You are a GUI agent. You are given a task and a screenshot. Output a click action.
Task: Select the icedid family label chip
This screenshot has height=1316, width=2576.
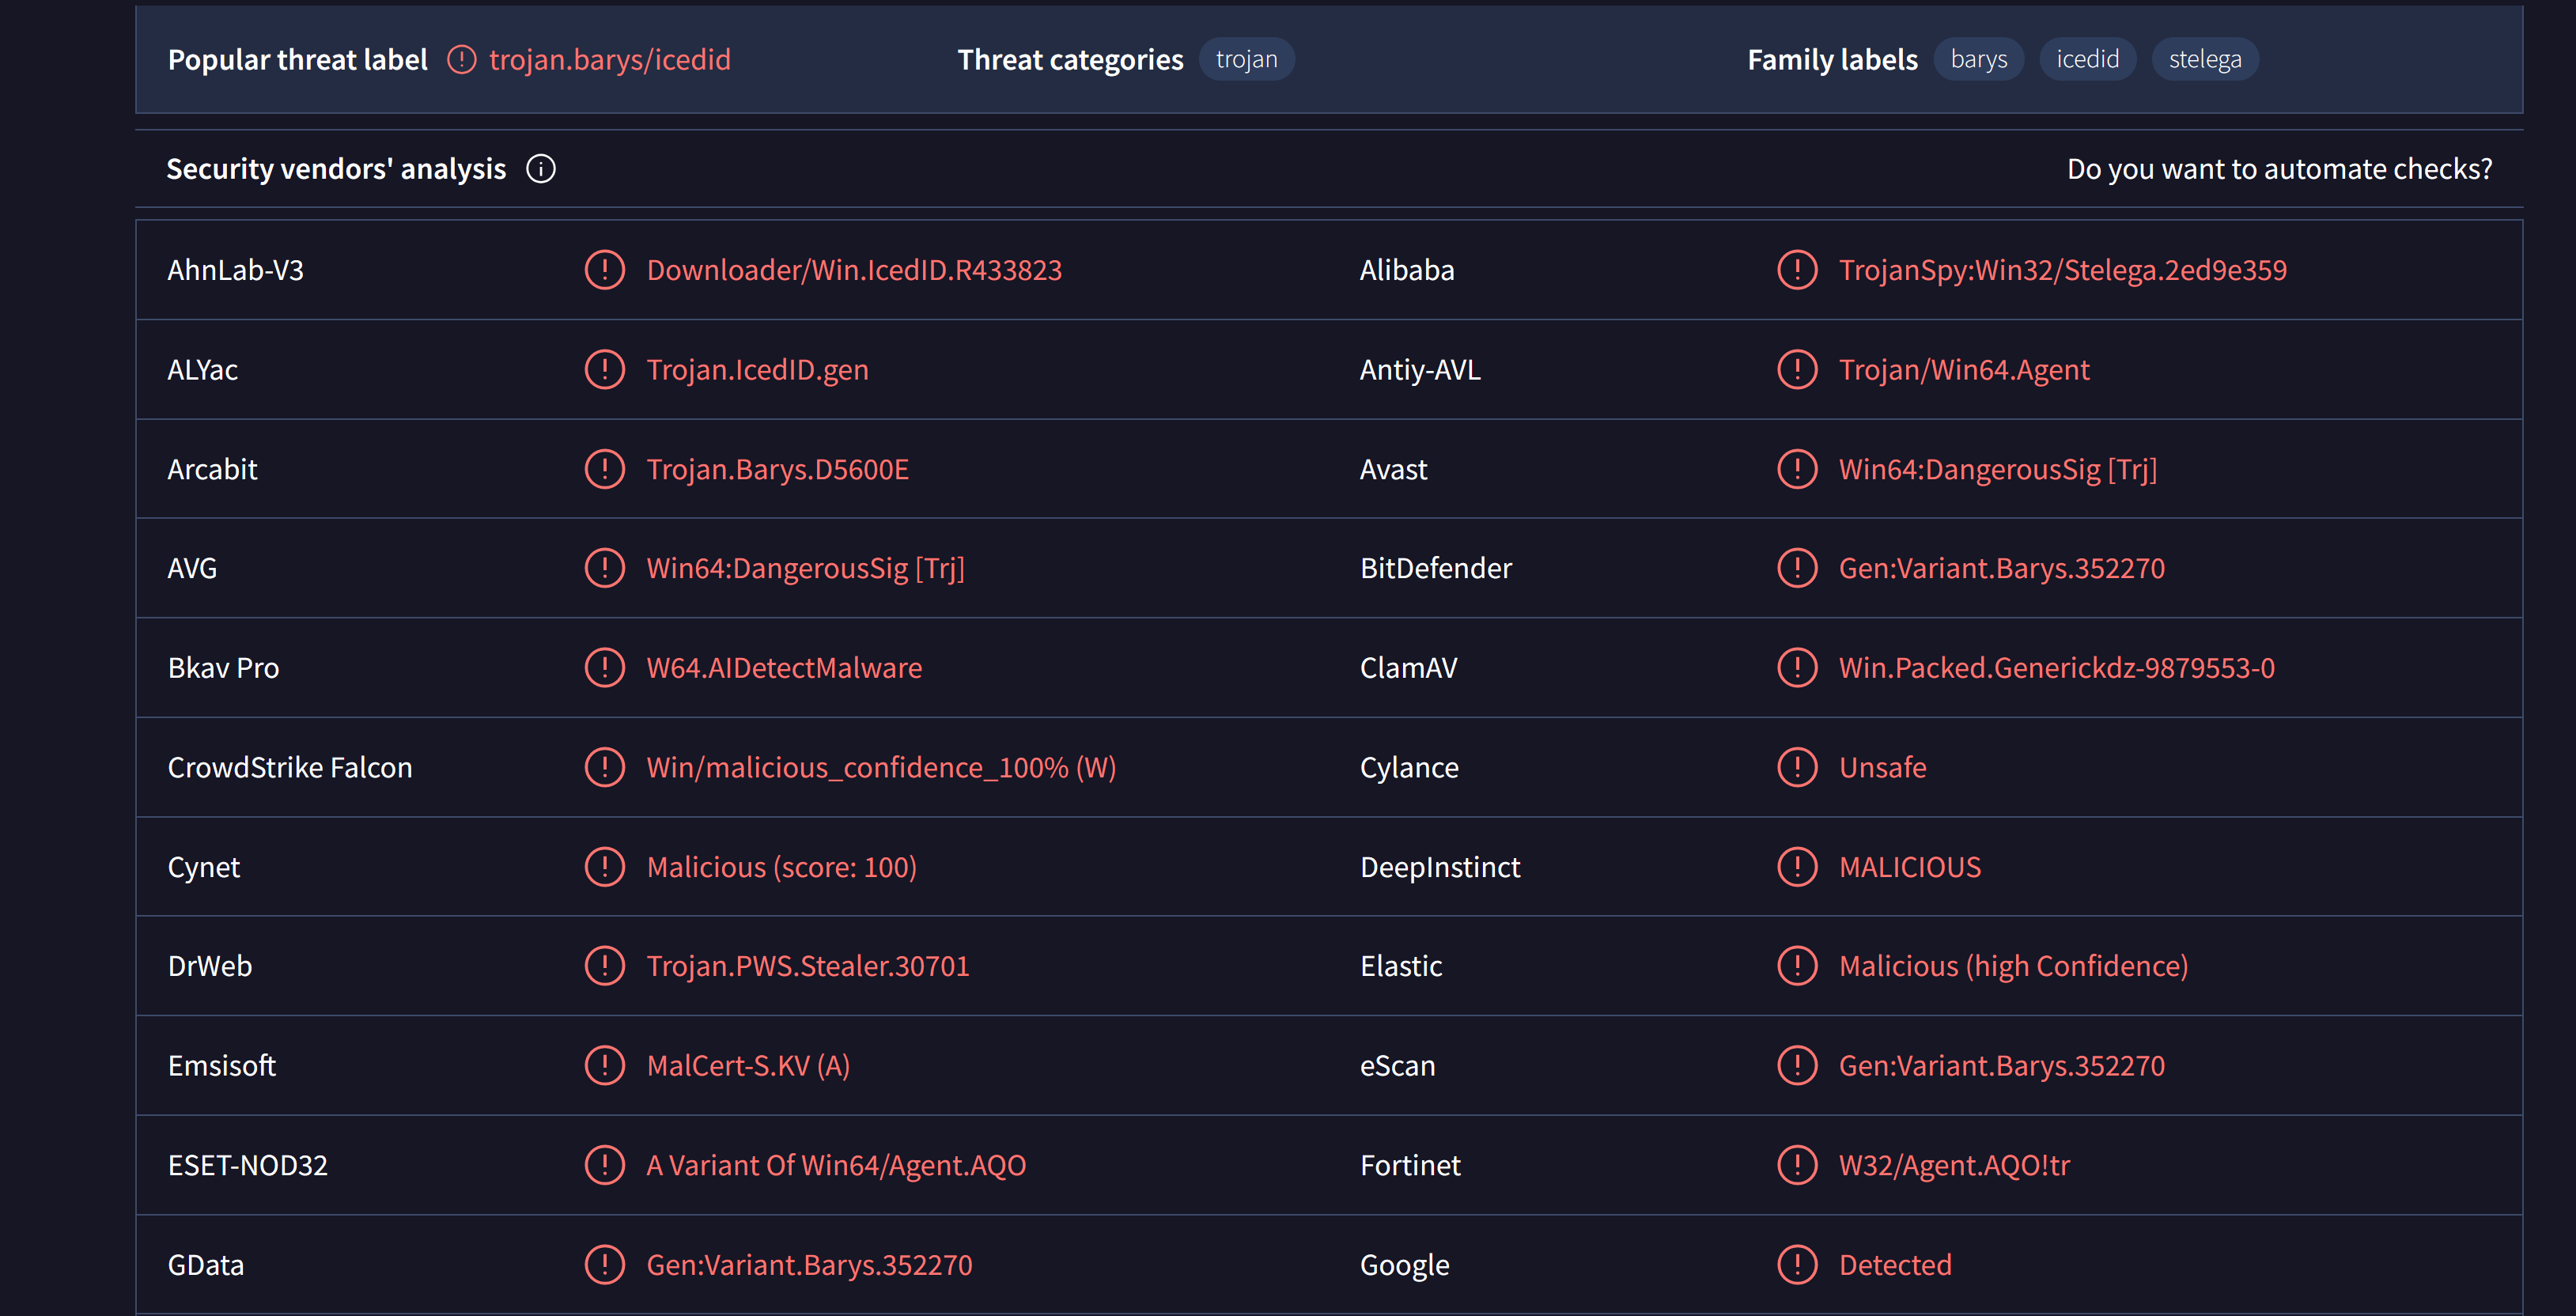[x=2087, y=60]
